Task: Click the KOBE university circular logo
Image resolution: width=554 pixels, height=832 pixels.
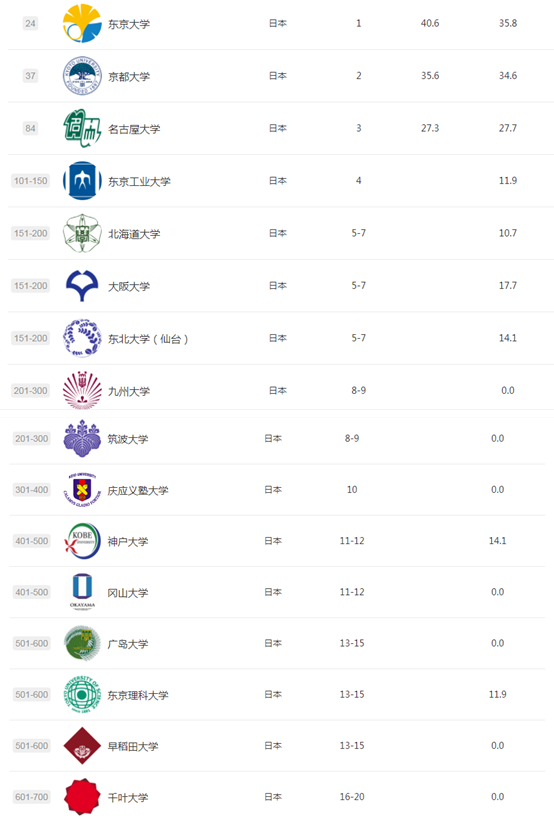Action: pos(82,541)
